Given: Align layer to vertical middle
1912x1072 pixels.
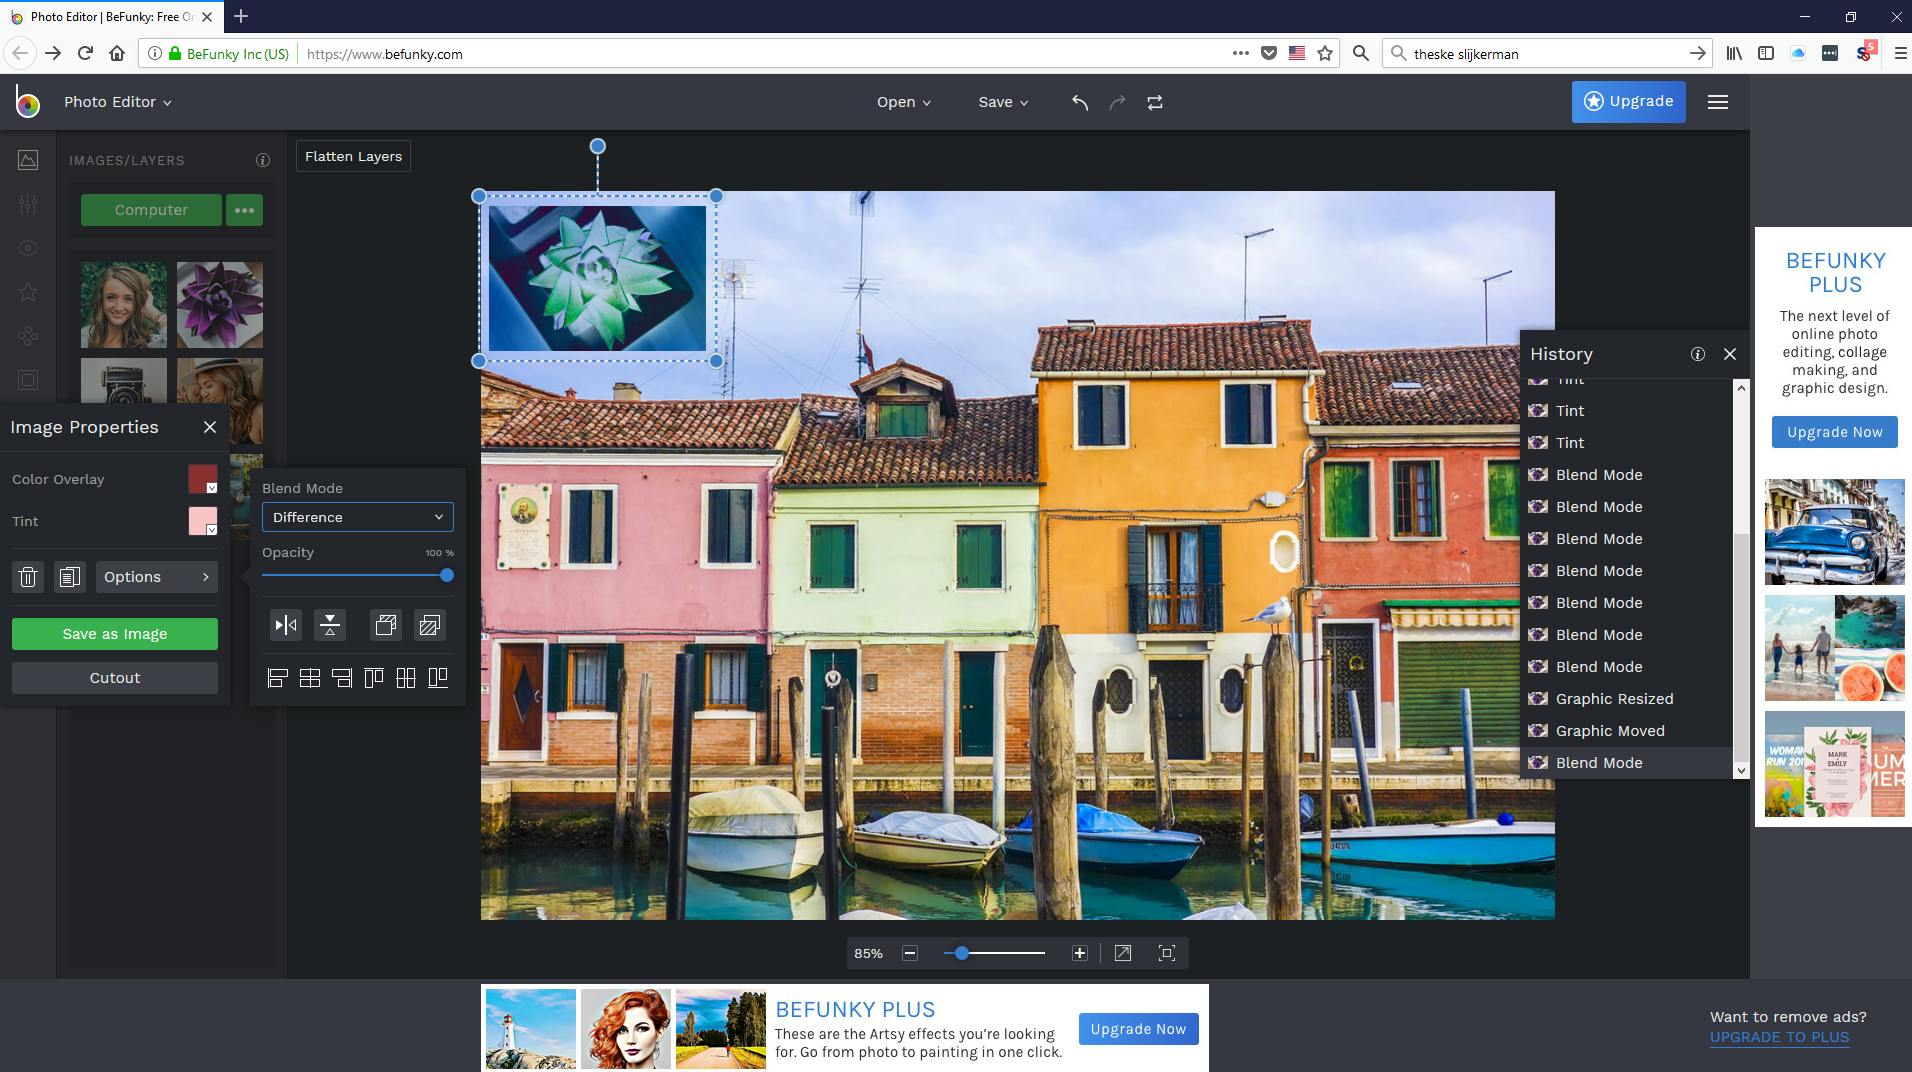Looking at the screenshot, I should [406, 678].
